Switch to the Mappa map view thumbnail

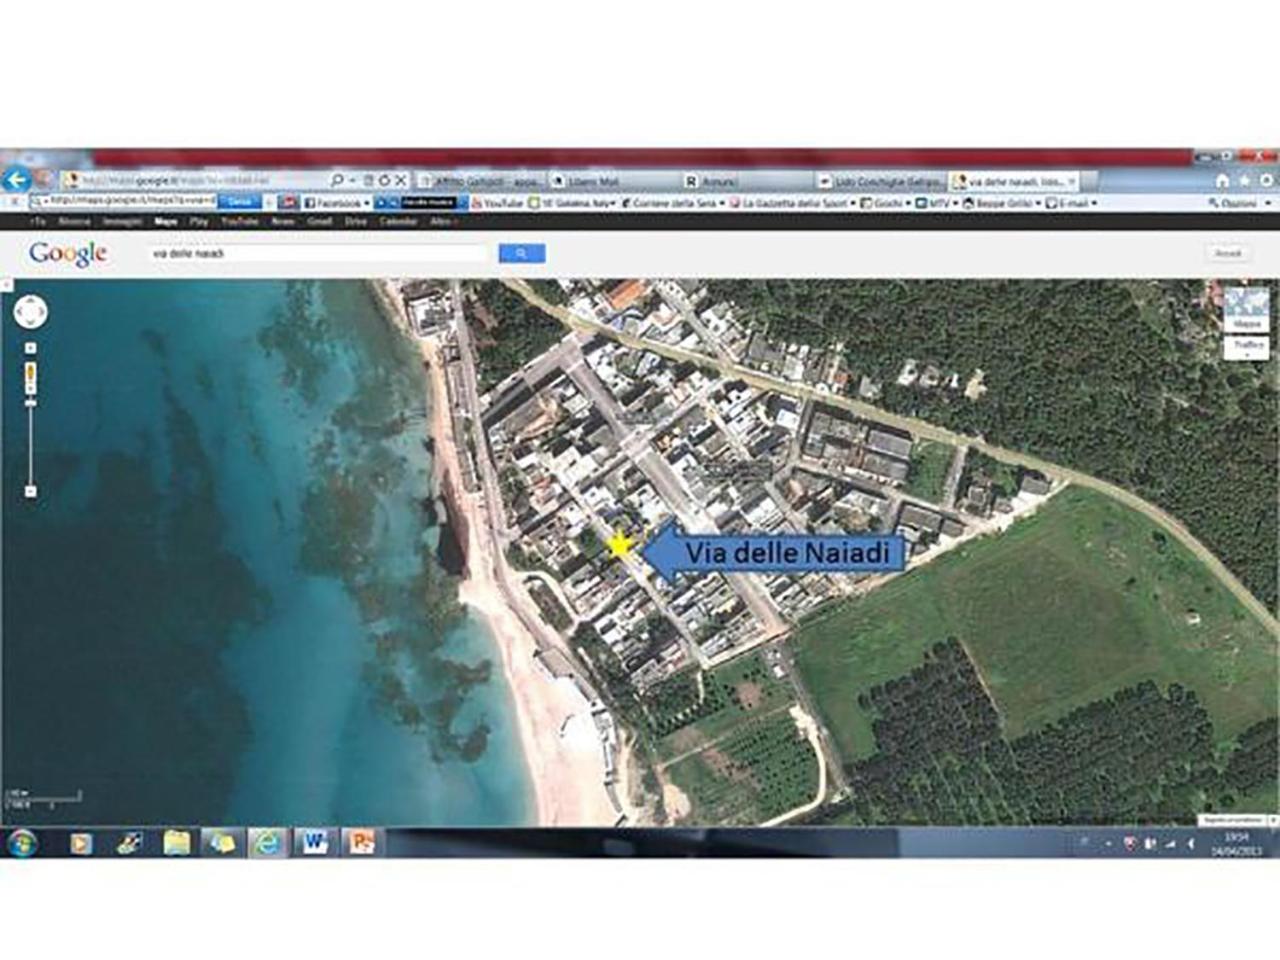[1247, 310]
